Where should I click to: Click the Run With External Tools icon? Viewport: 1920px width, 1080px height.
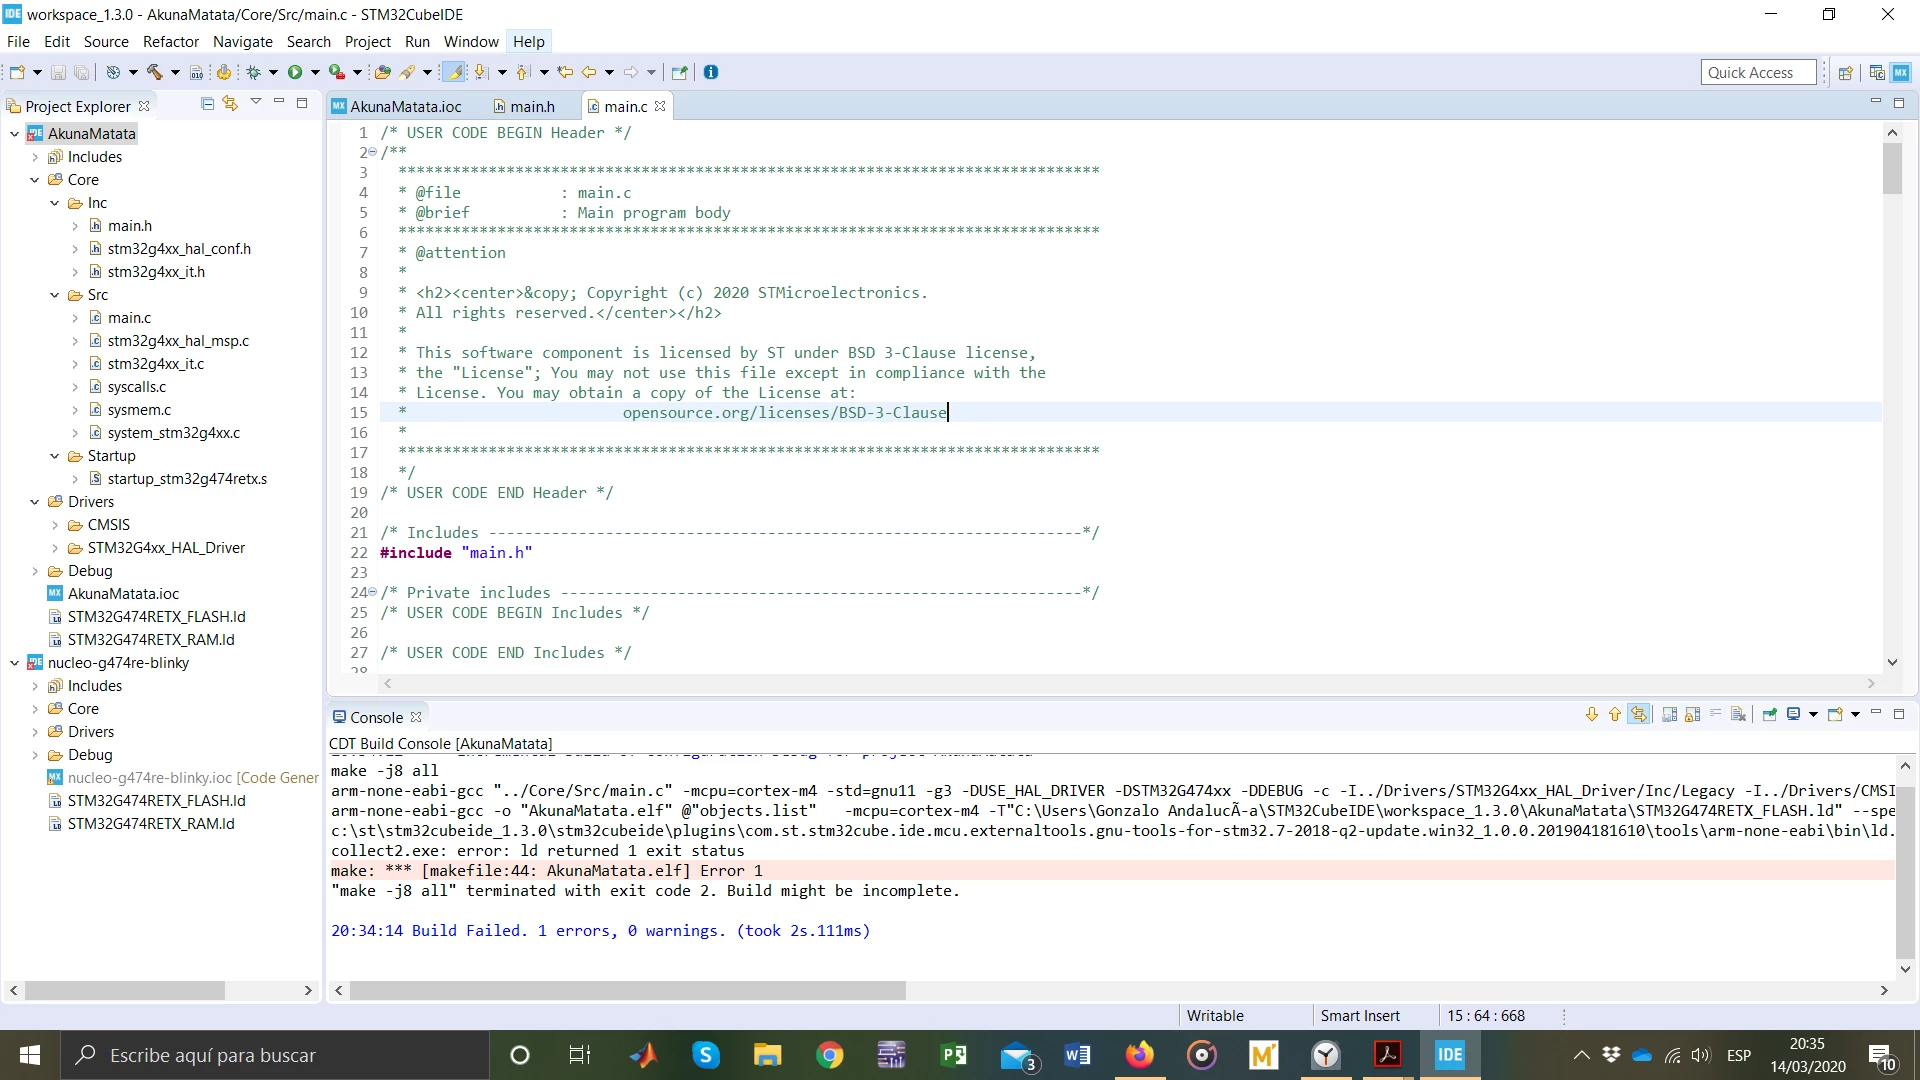coord(338,72)
